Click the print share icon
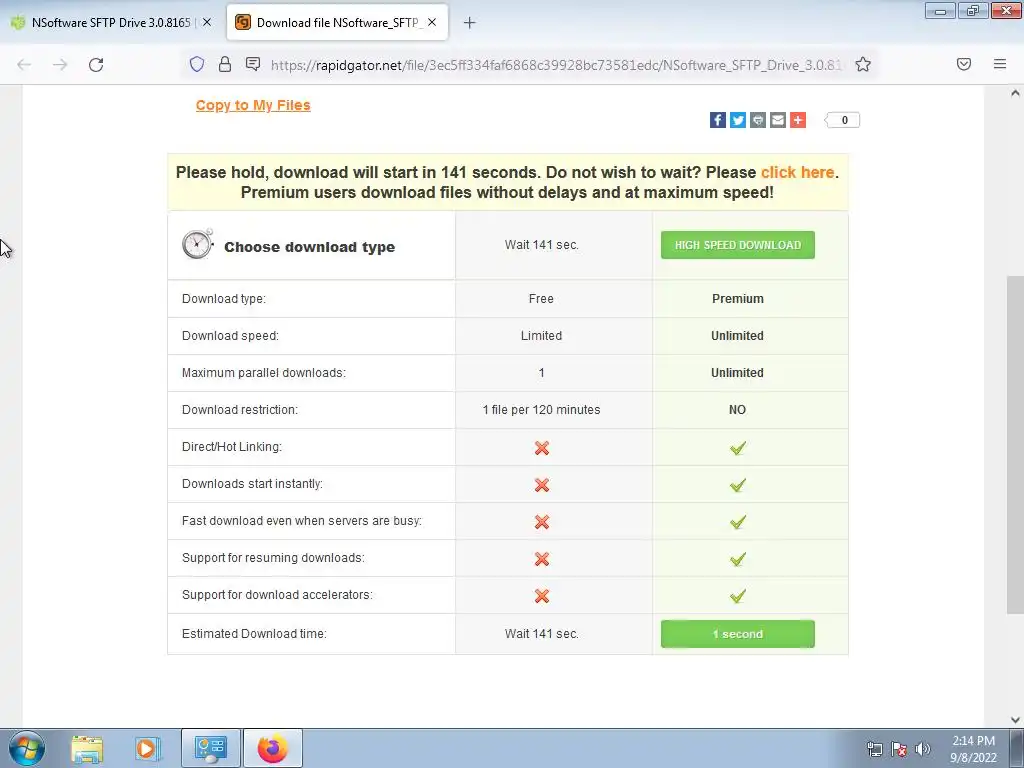Image resolution: width=1024 pixels, height=768 pixels. click(x=758, y=120)
